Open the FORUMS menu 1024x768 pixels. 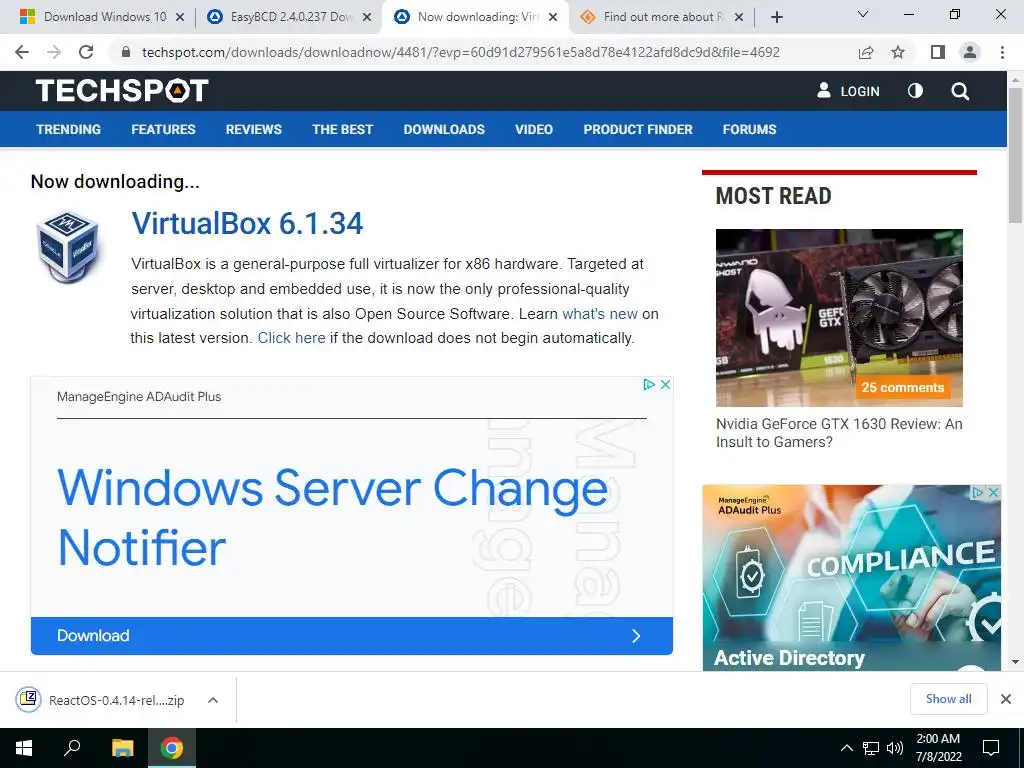coord(749,129)
